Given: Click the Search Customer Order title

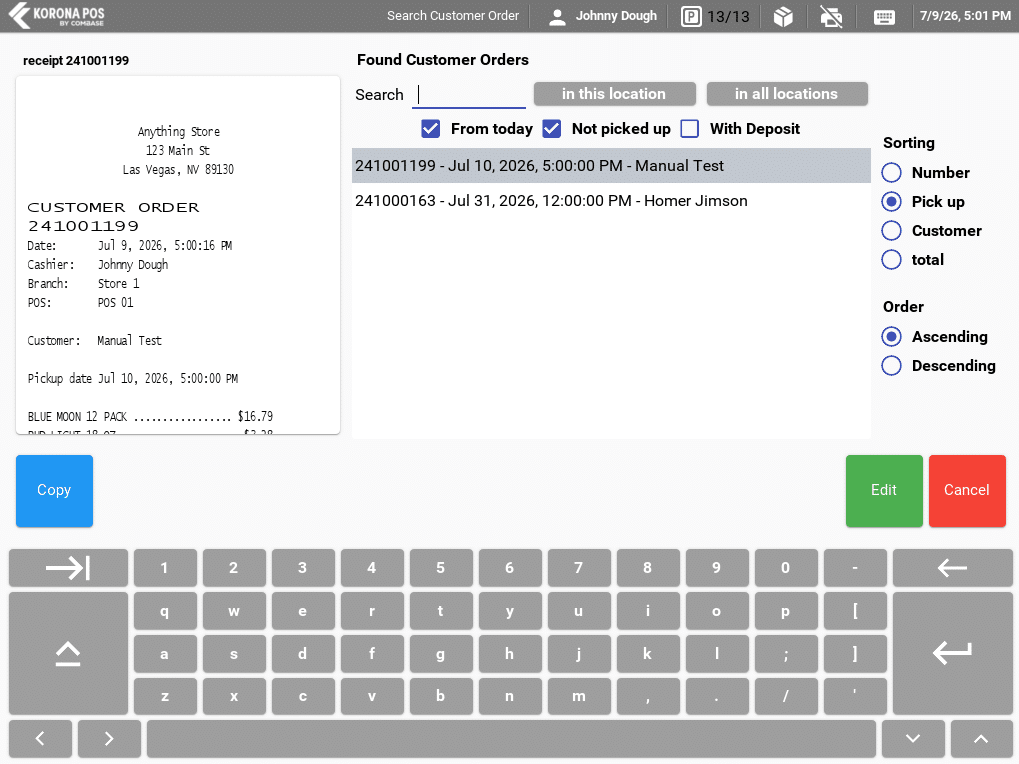Looking at the screenshot, I should pyautogui.click(x=453, y=16).
